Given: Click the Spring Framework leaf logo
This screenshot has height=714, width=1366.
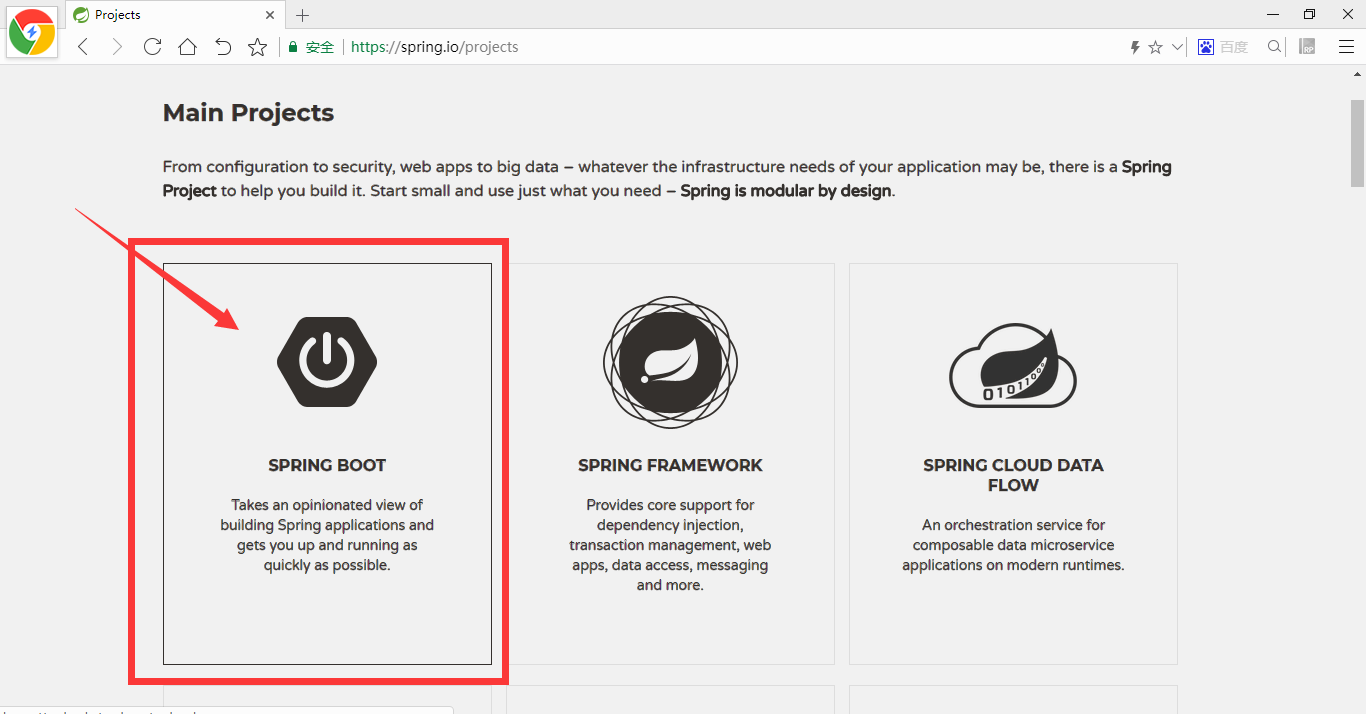Looking at the screenshot, I should click(670, 362).
